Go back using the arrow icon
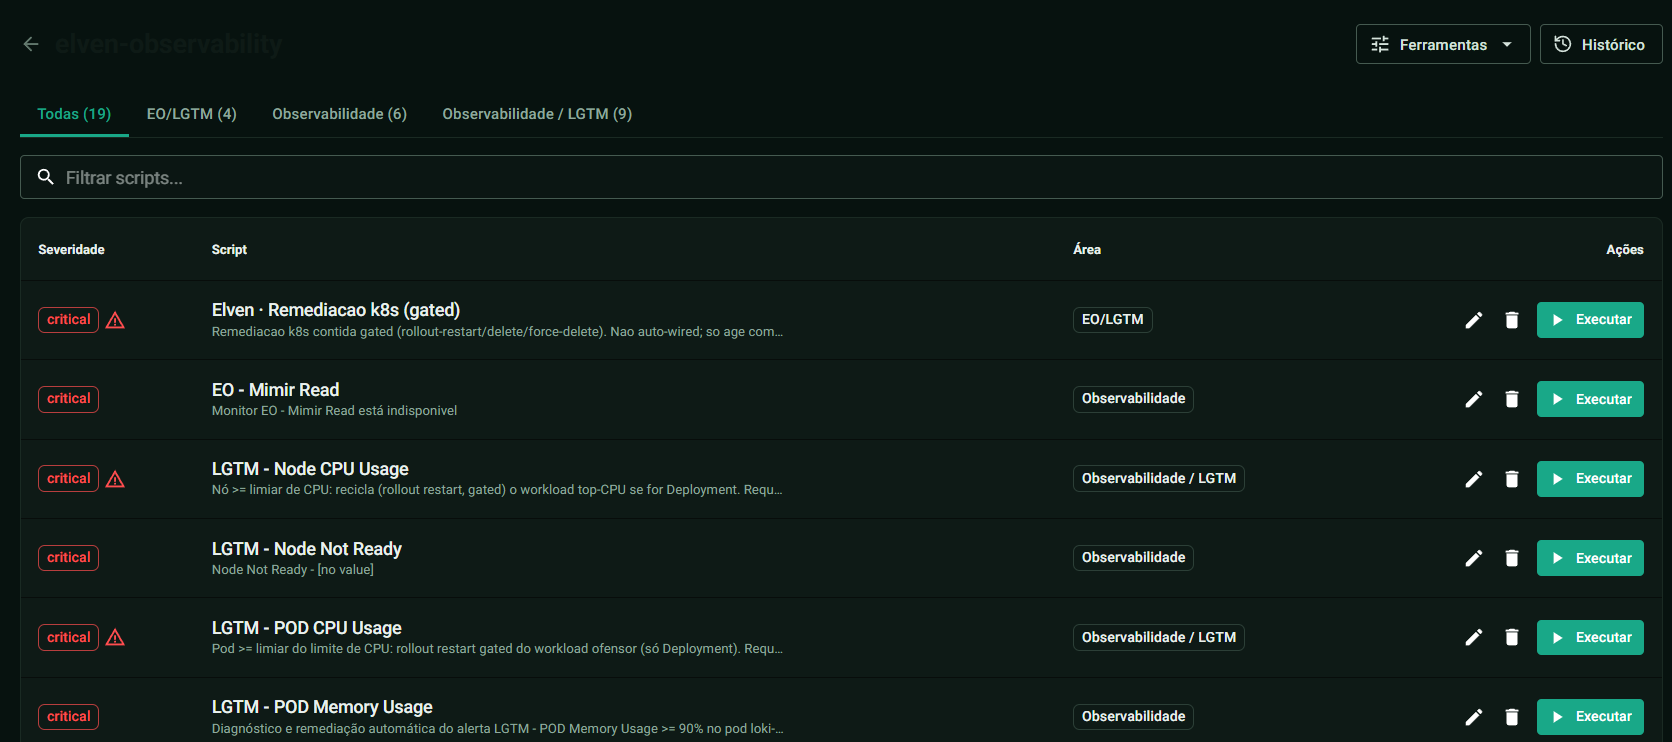Viewport: 1672px width, 742px height. tap(31, 44)
